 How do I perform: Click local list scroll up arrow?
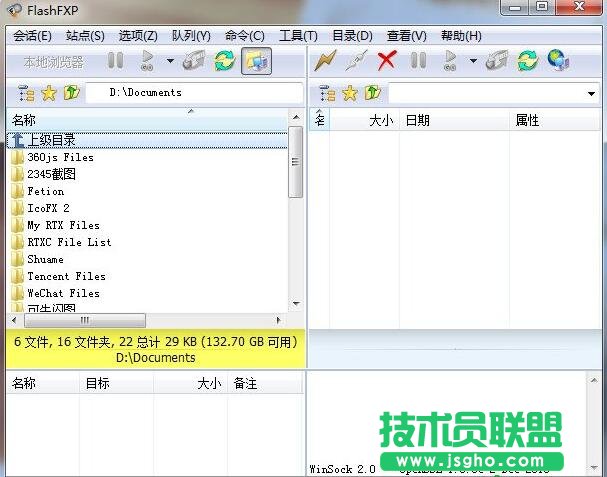296,117
